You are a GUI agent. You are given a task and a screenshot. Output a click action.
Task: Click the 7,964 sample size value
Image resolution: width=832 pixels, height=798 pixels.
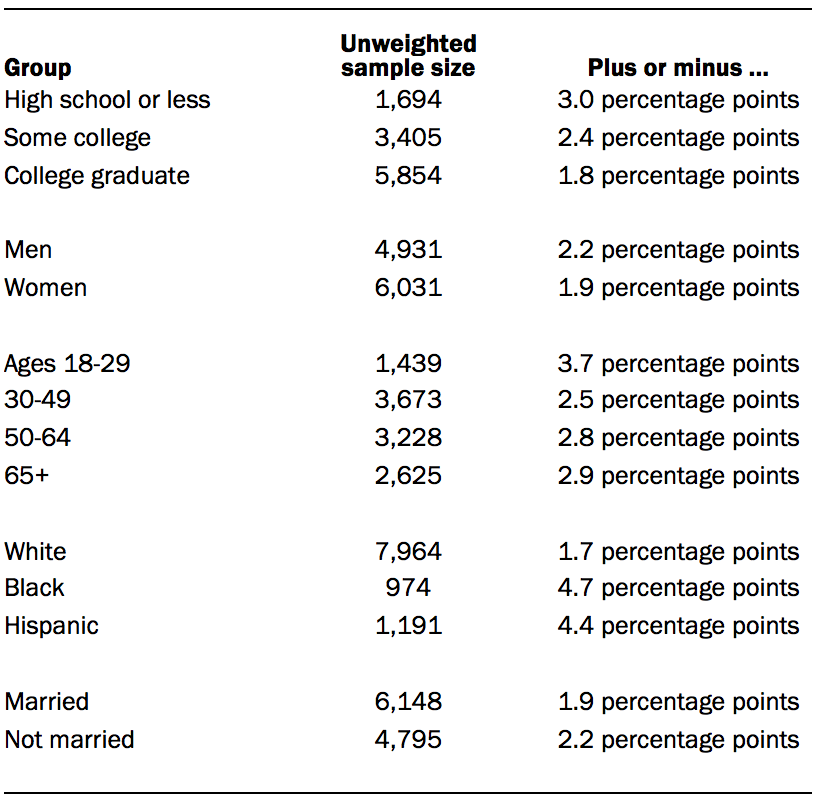point(408,551)
